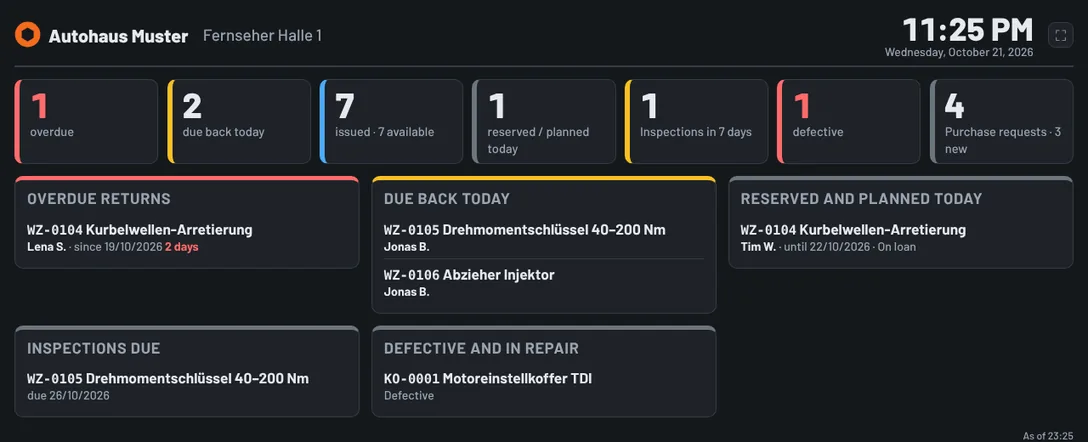The image size is (1088, 442).
Task: Click the Fernseher Halle 1 display name
Action: (262, 35)
